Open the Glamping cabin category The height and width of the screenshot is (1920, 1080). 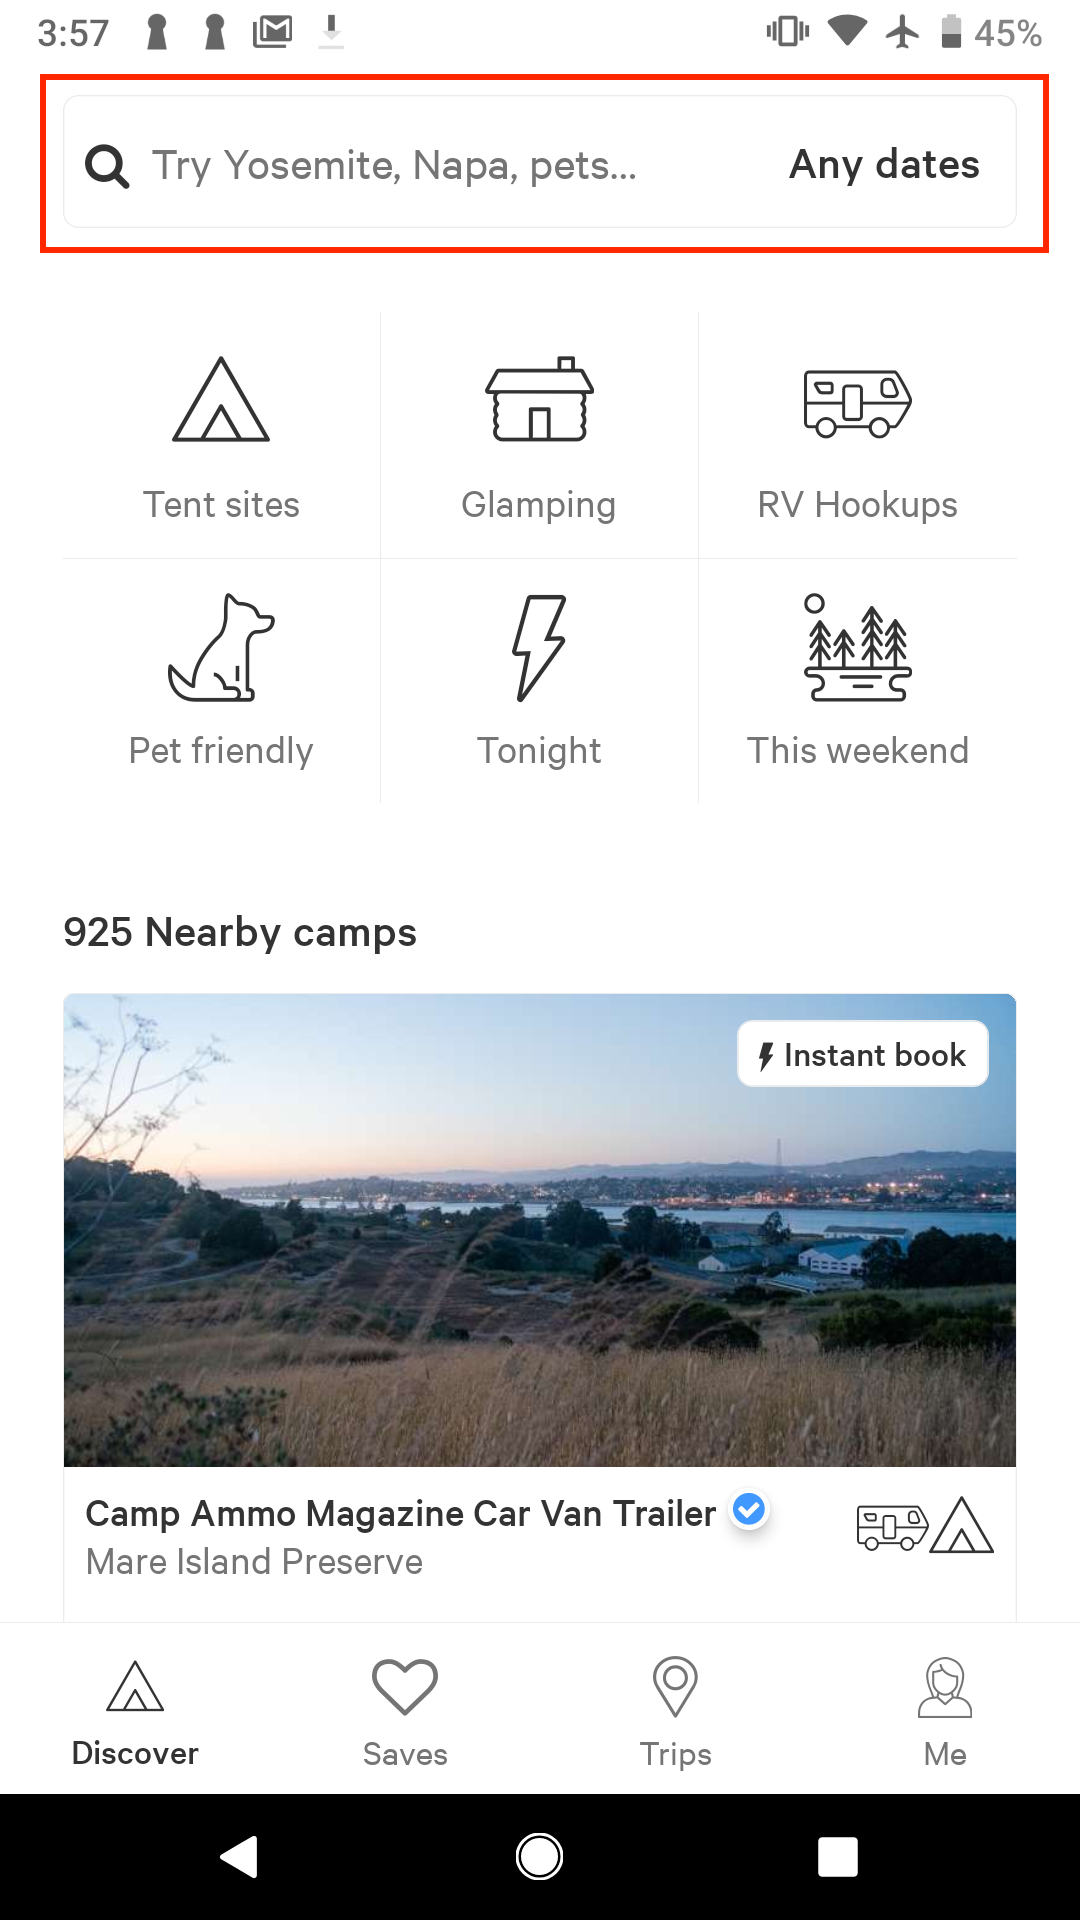tap(539, 399)
